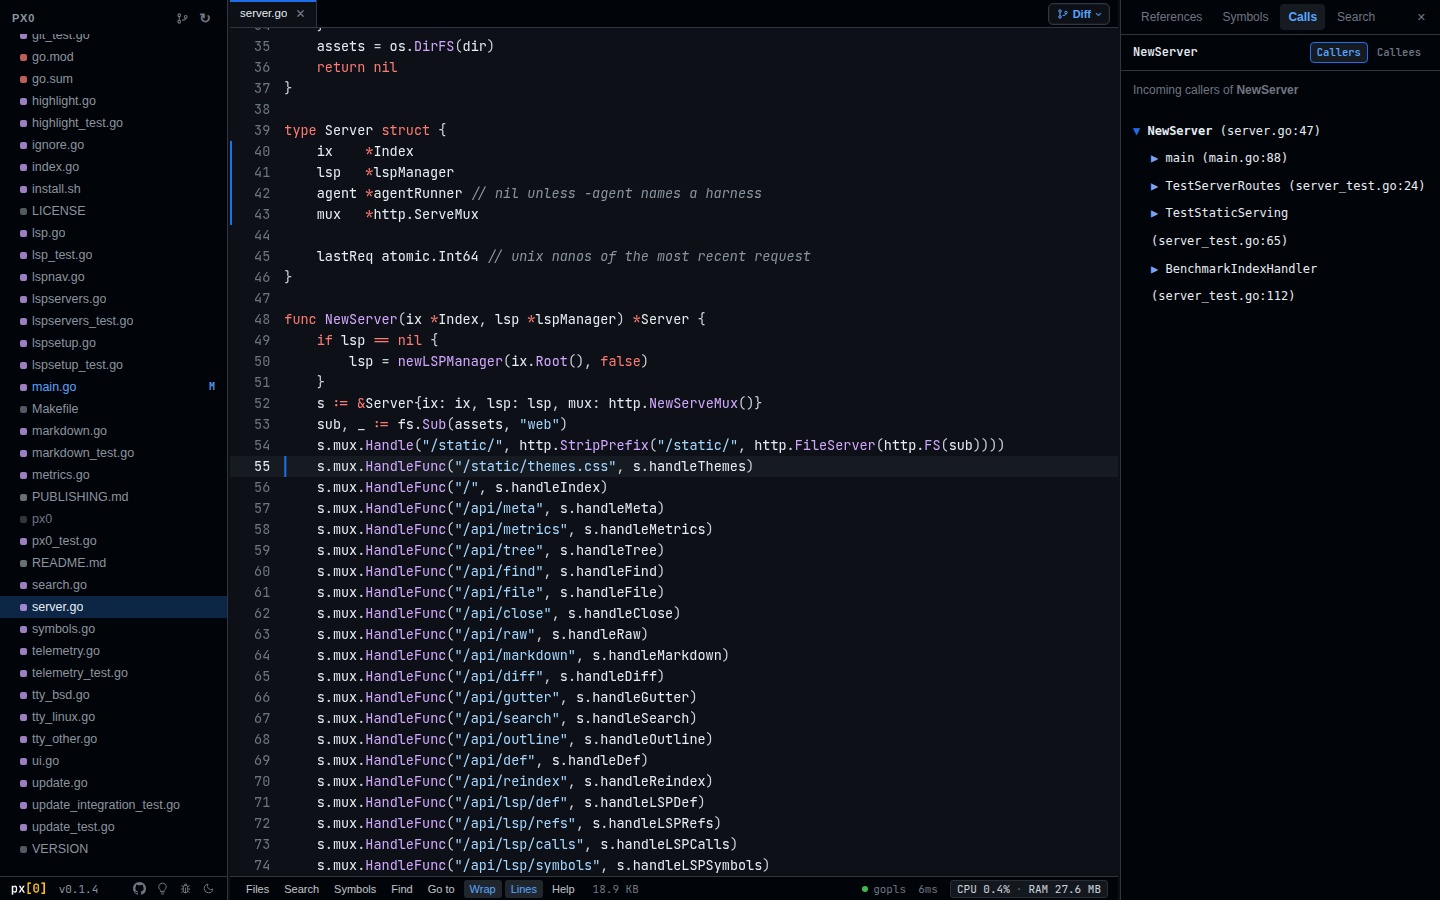This screenshot has height=900, width=1440.
Task: Open PUBLISHING.md in the file tree
Action: point(113,497)
